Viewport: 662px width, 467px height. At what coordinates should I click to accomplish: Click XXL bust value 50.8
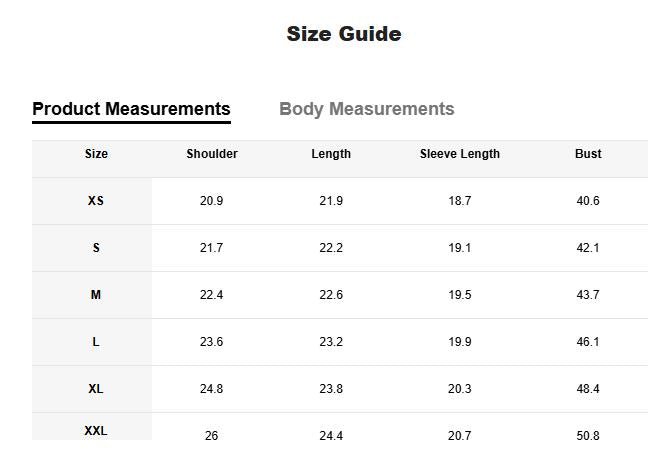[588, 436]
